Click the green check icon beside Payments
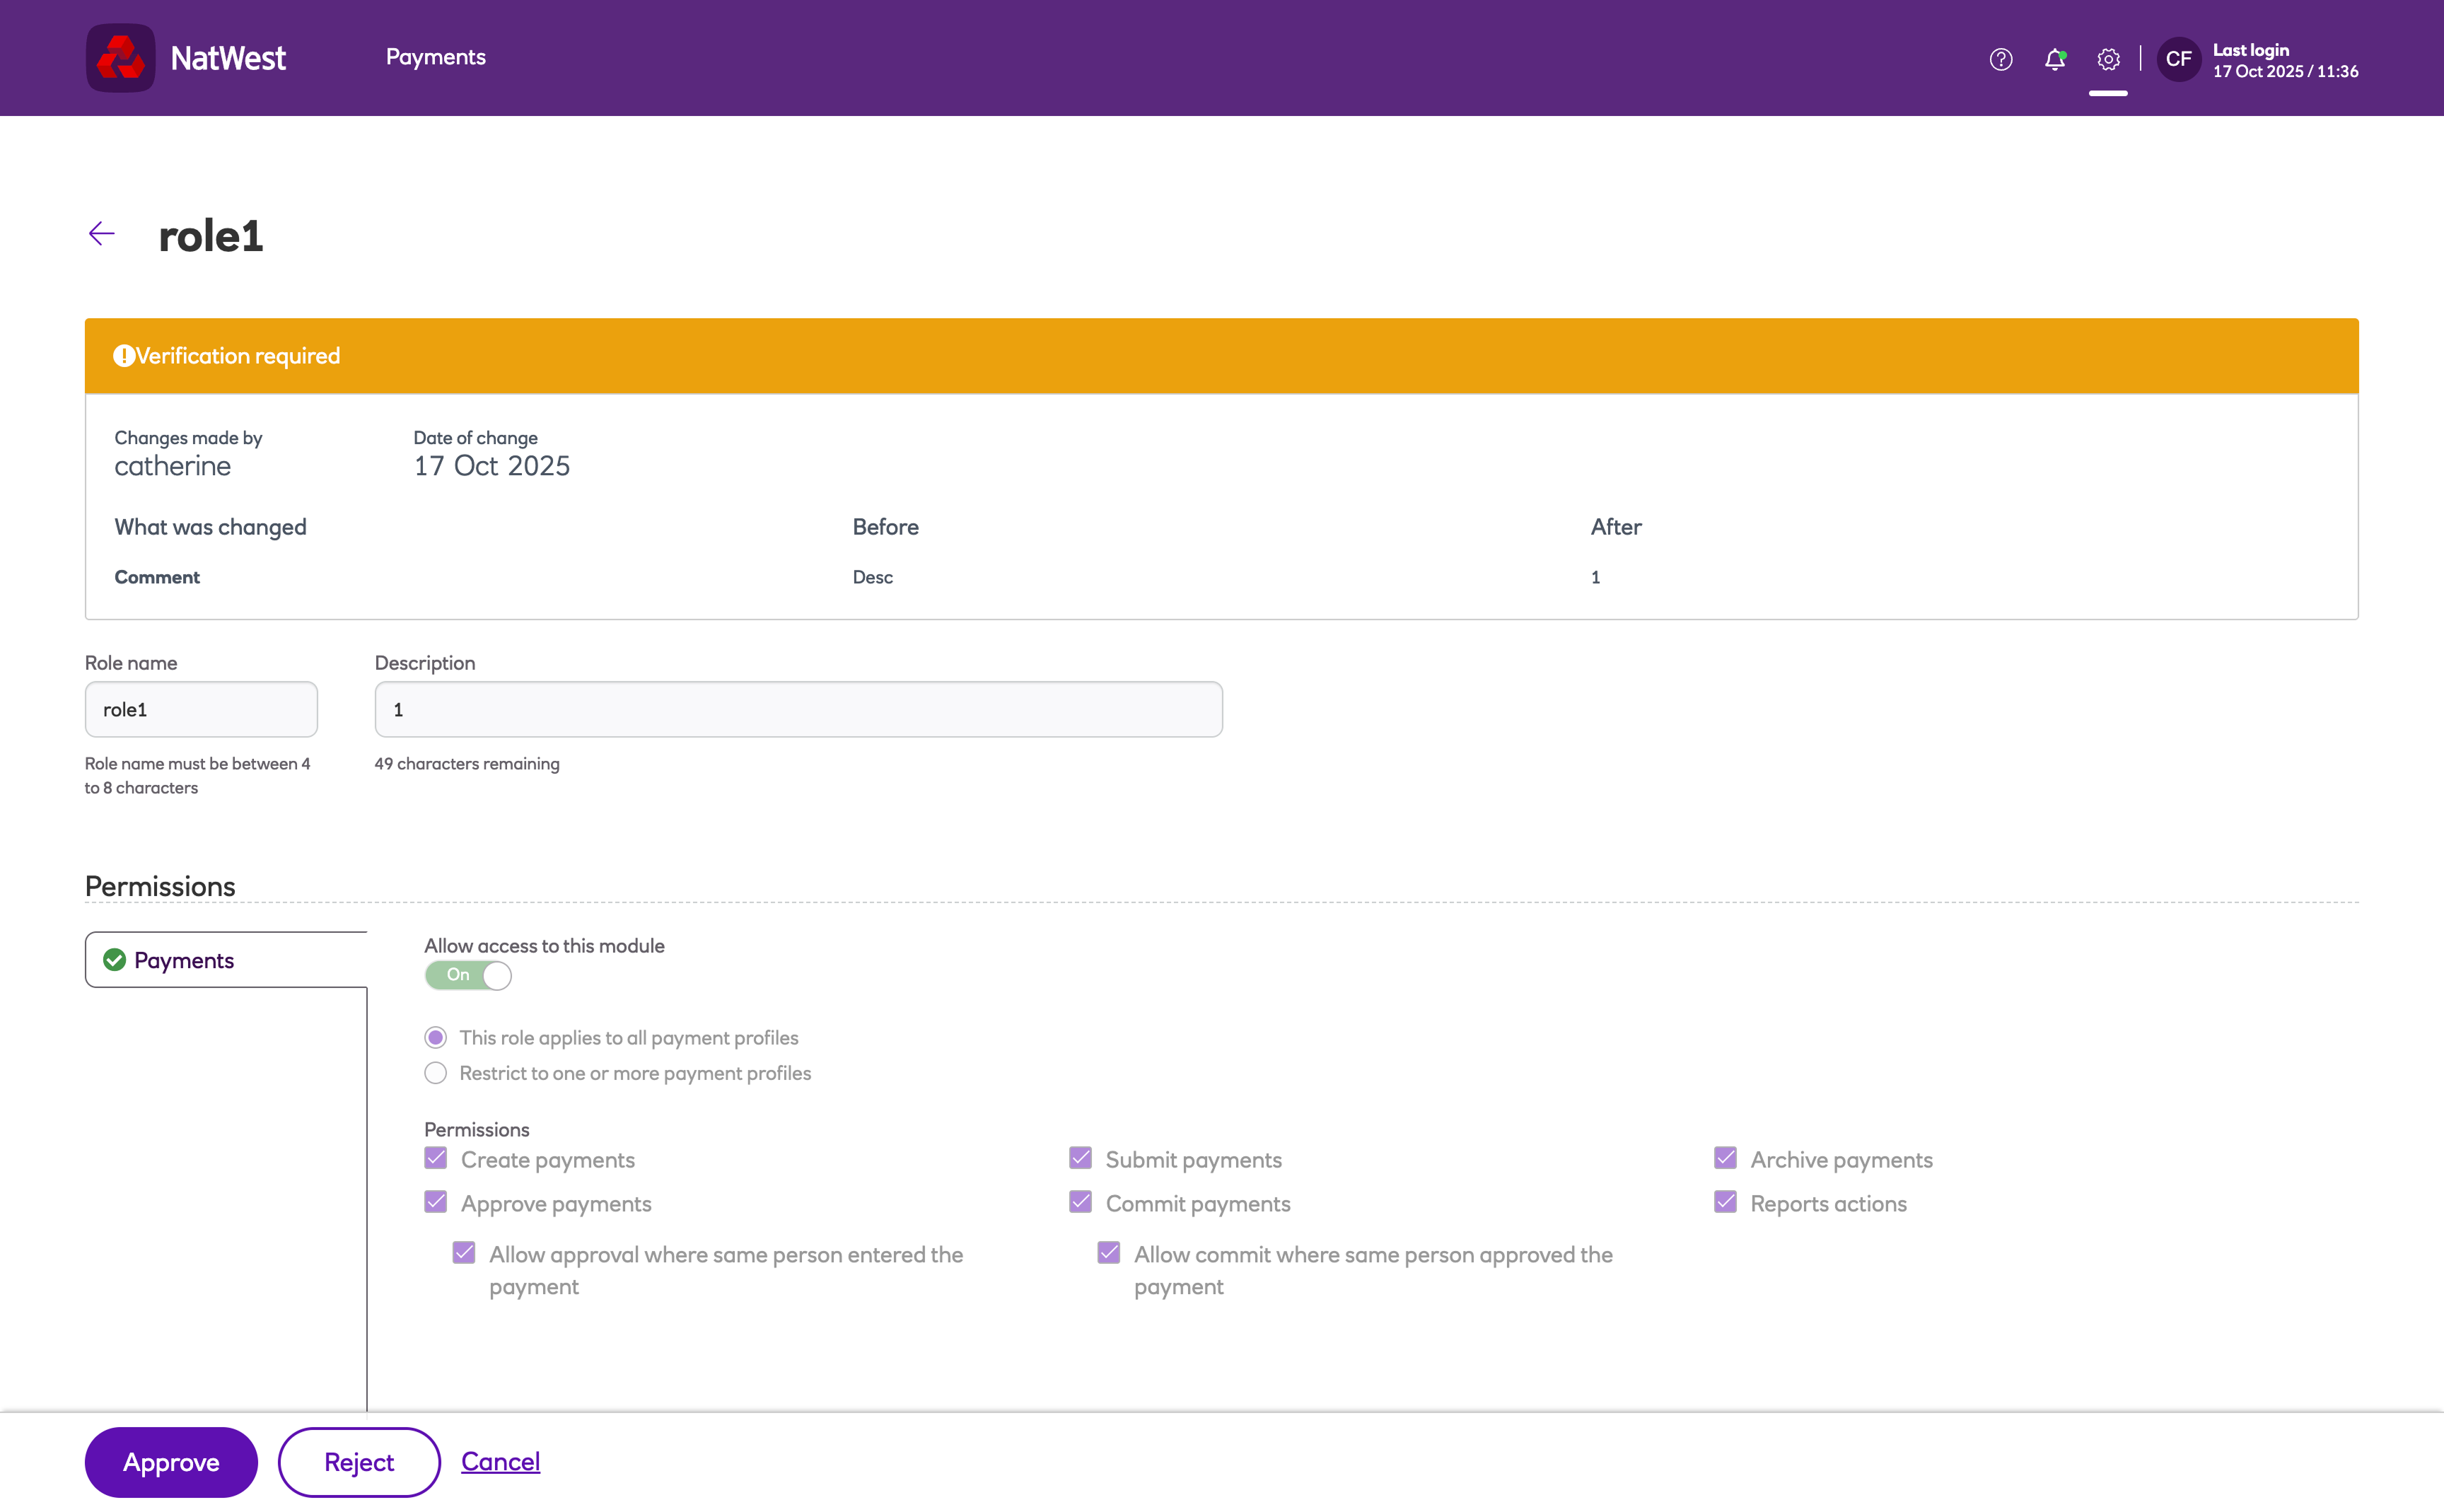Screen dimensions: 2444x1512 click(115, 960)
